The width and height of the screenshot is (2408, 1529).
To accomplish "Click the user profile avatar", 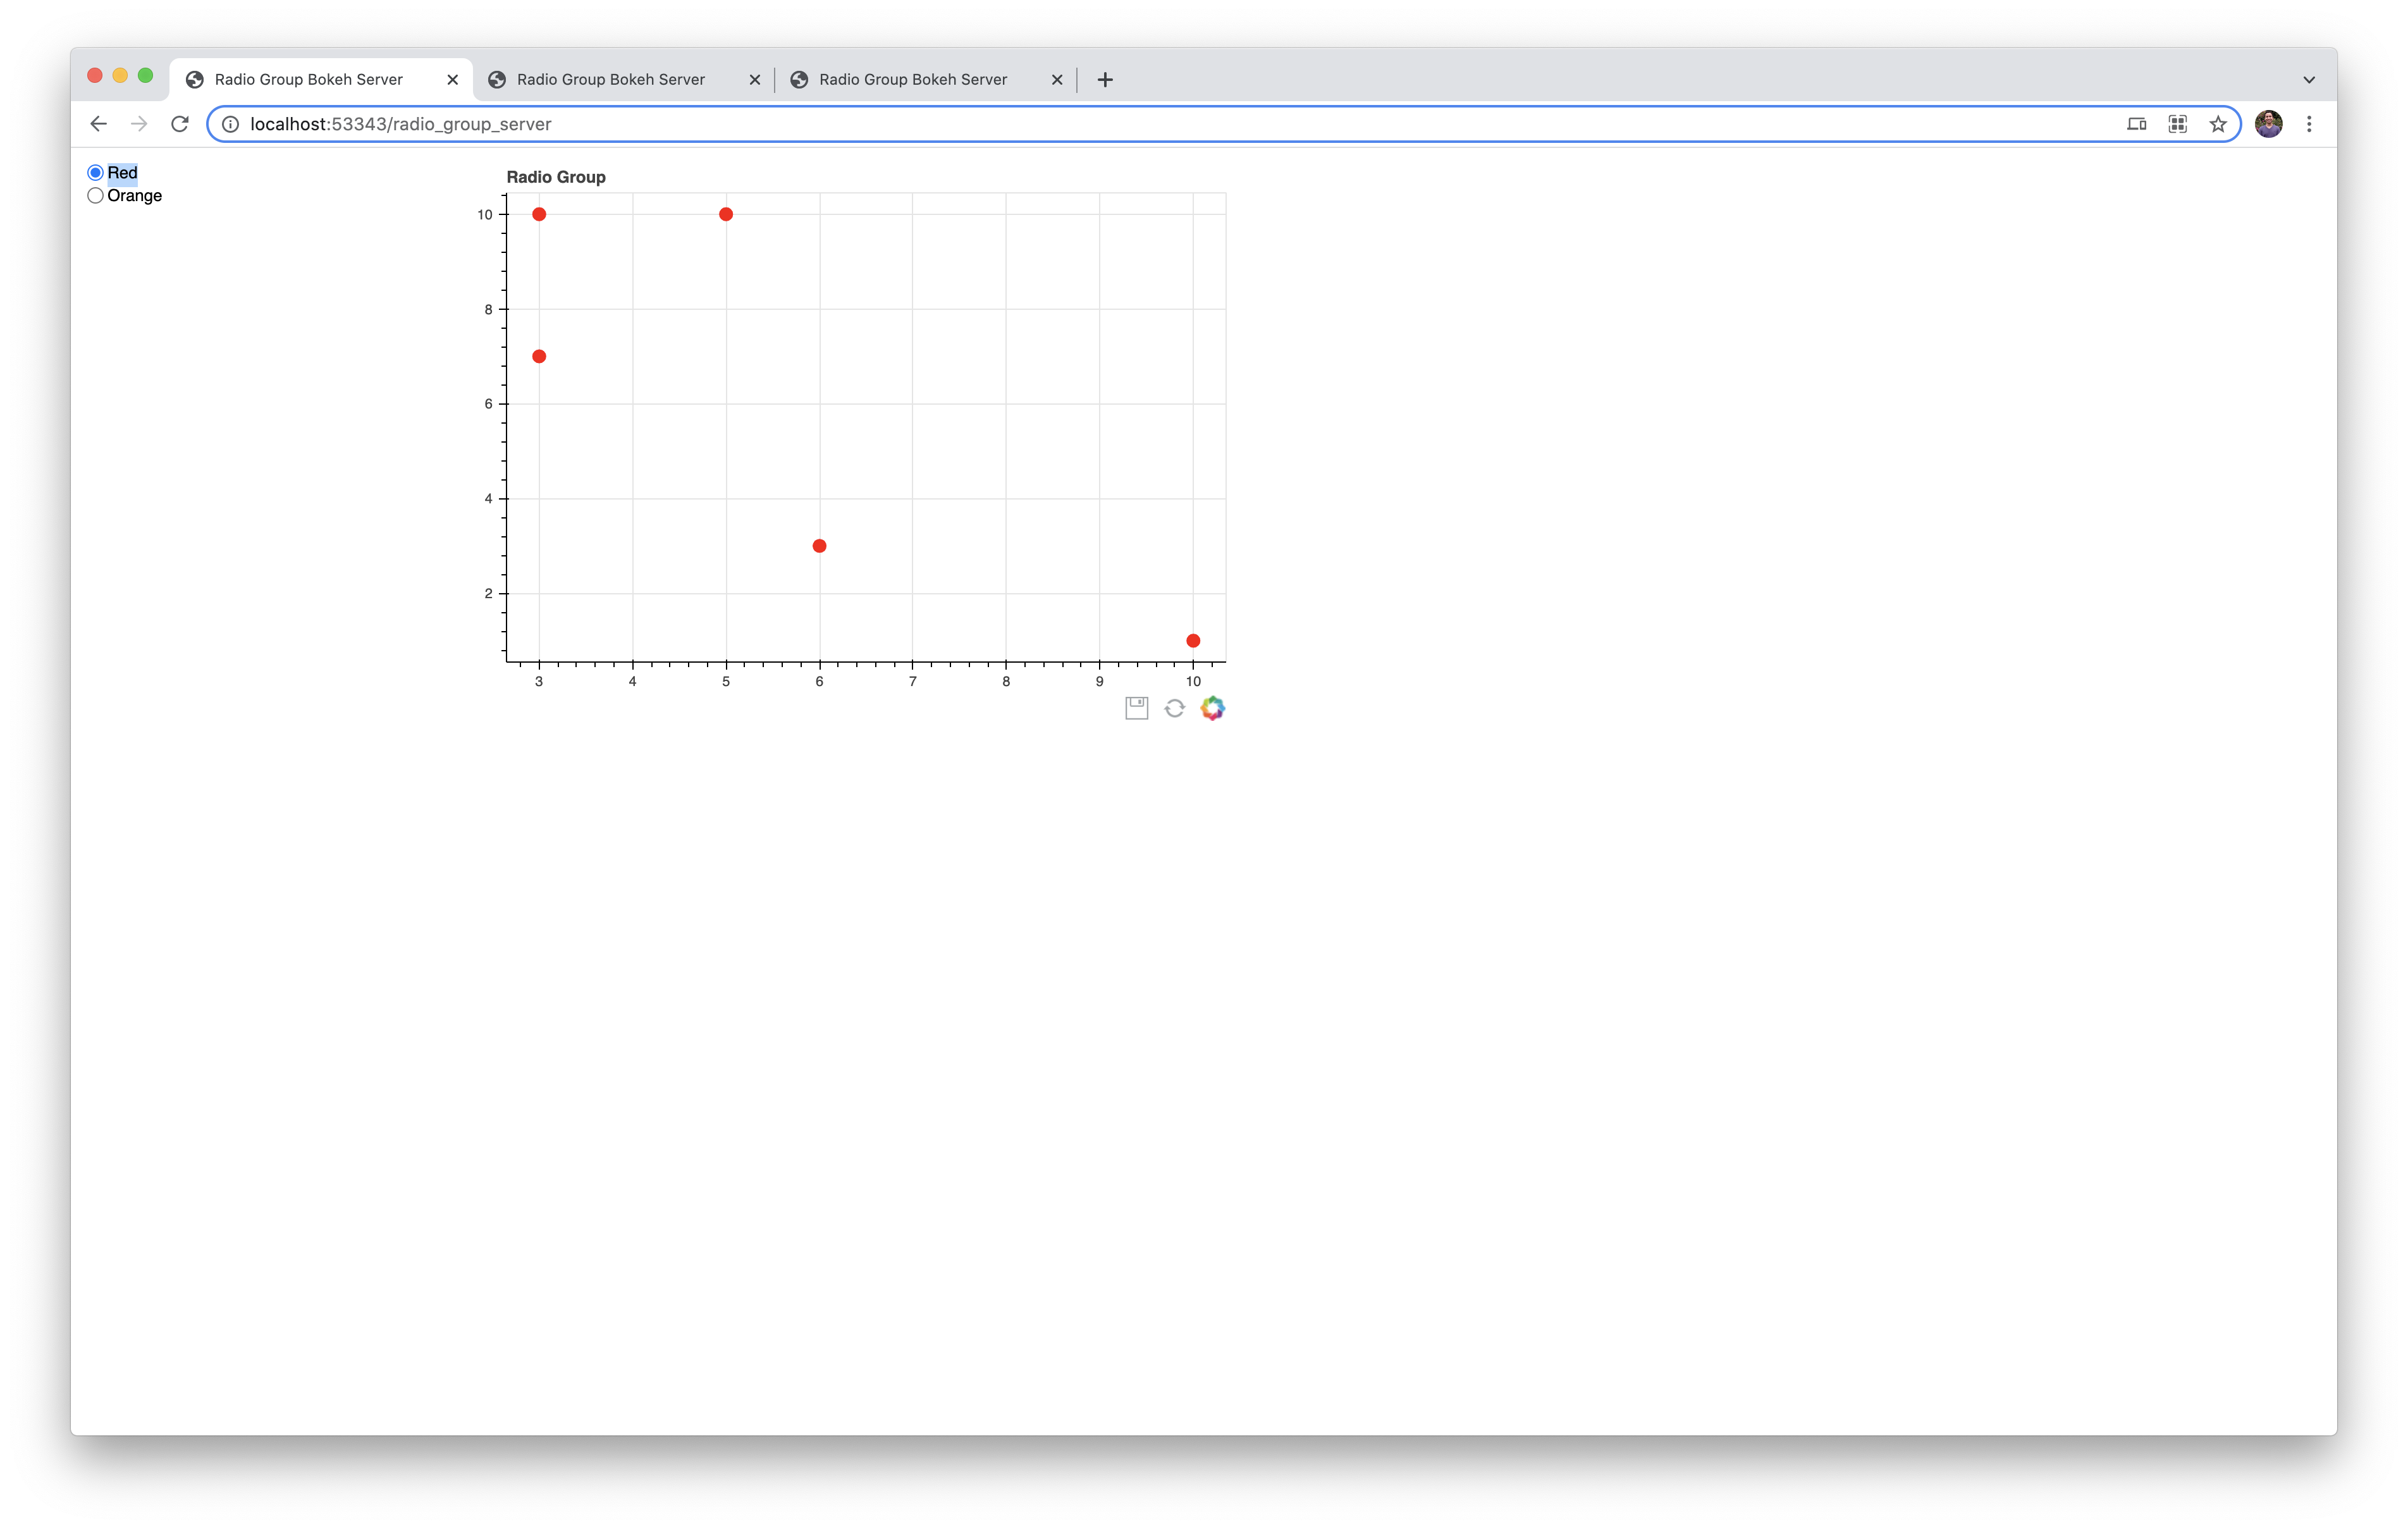I will click(2268, 124).
